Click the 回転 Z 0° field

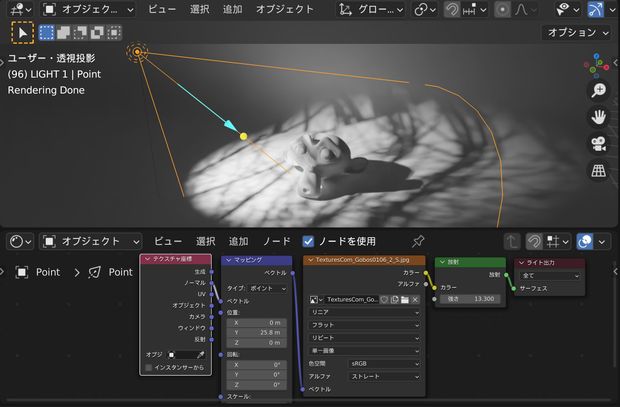257,384
